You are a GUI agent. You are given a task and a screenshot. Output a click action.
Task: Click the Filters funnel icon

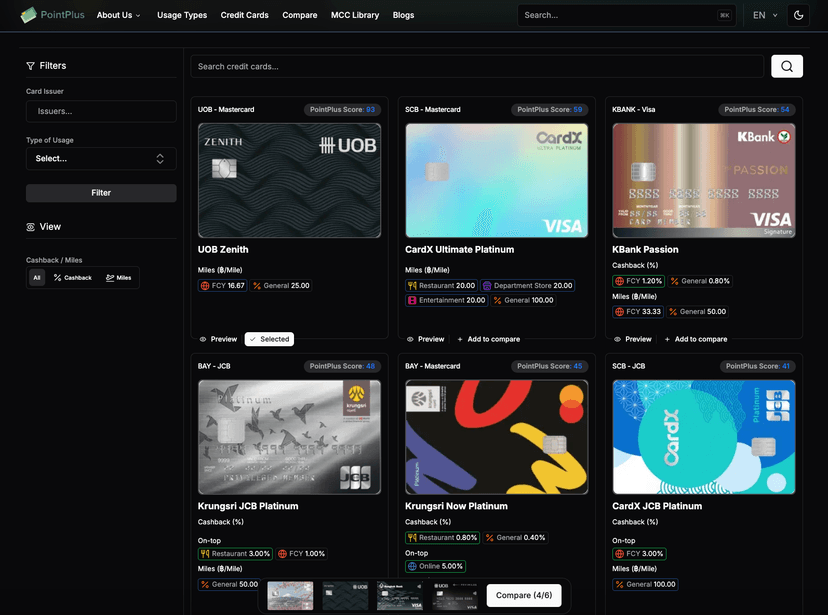(x=30, y=66)
